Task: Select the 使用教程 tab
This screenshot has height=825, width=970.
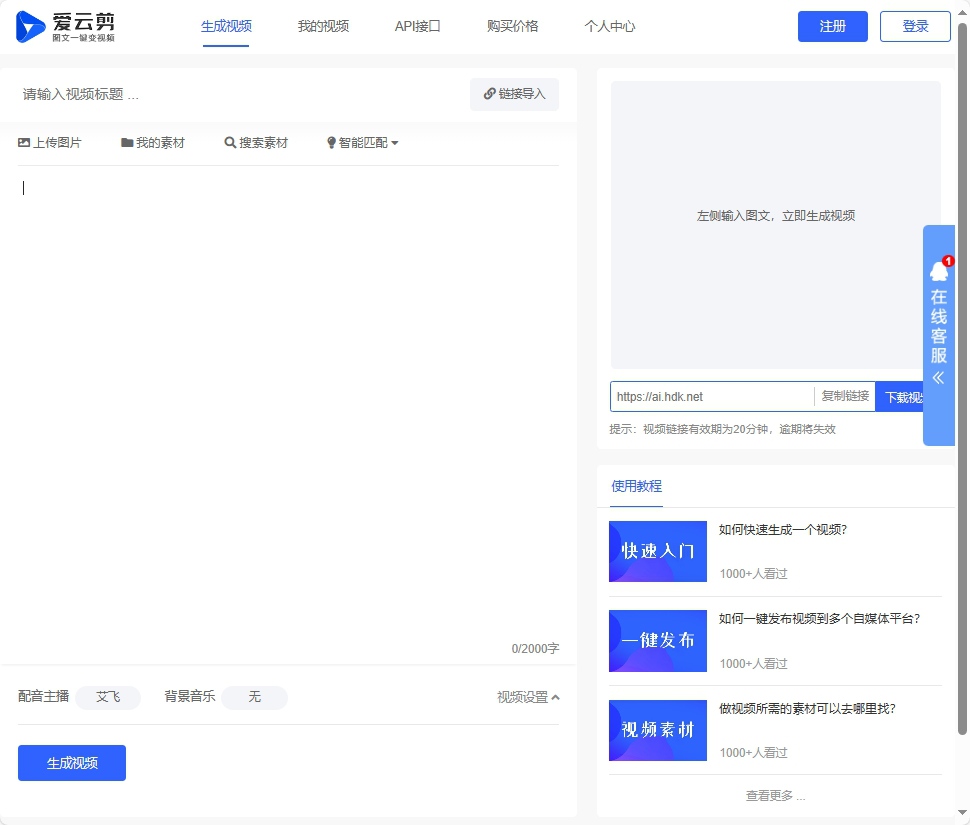Action: point(636,486)
